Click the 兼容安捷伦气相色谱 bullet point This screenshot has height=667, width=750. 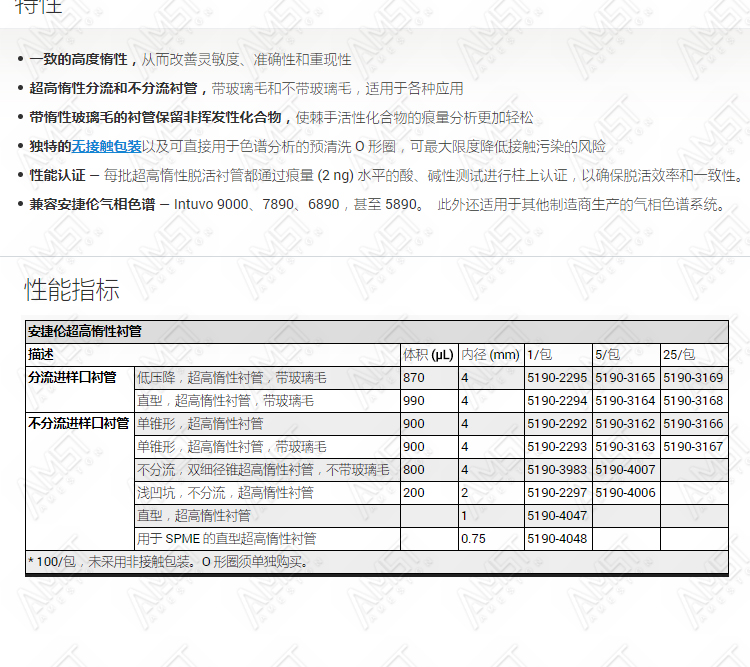click(378, 205)
